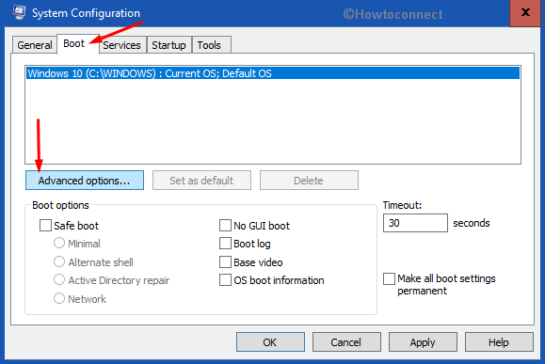Click the System Configuration title bar icon

19,12
